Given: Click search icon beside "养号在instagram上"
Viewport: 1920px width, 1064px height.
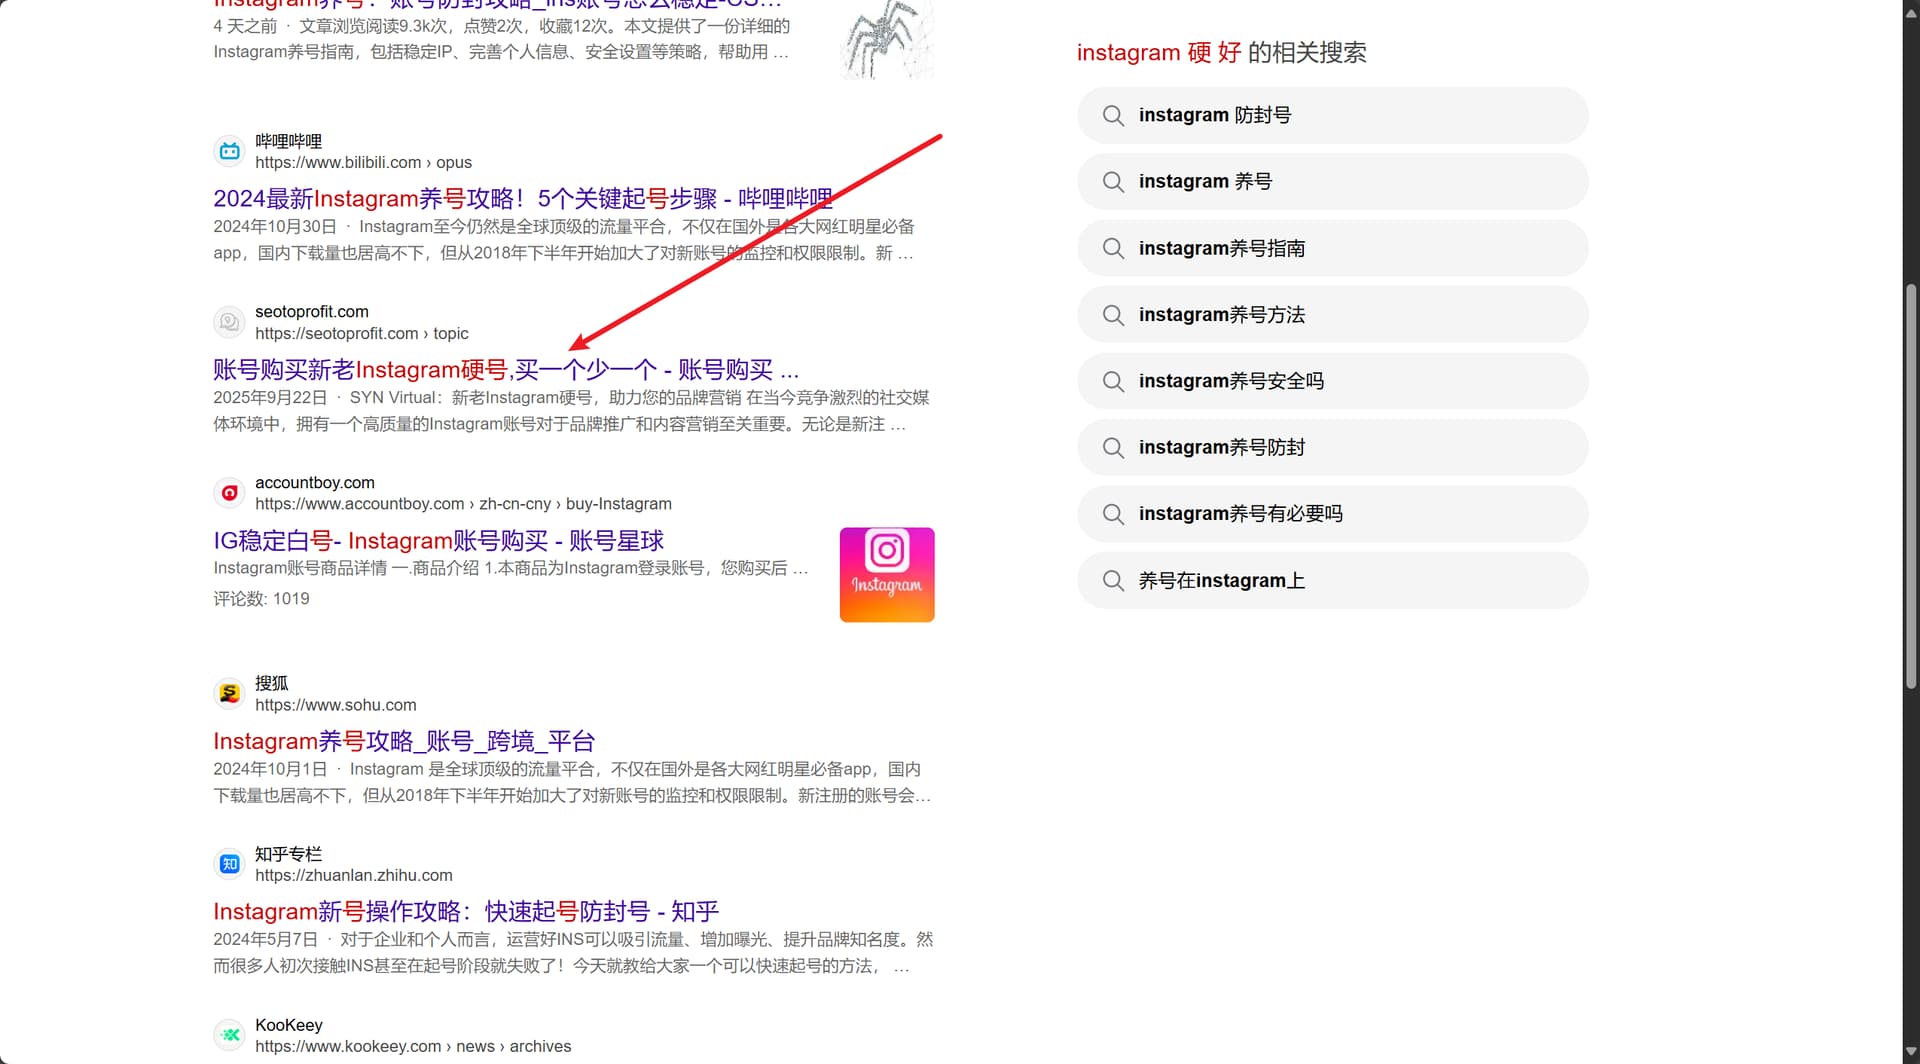Looking at the screenshot, I should pyautogui.click(x=1113, y=581).
